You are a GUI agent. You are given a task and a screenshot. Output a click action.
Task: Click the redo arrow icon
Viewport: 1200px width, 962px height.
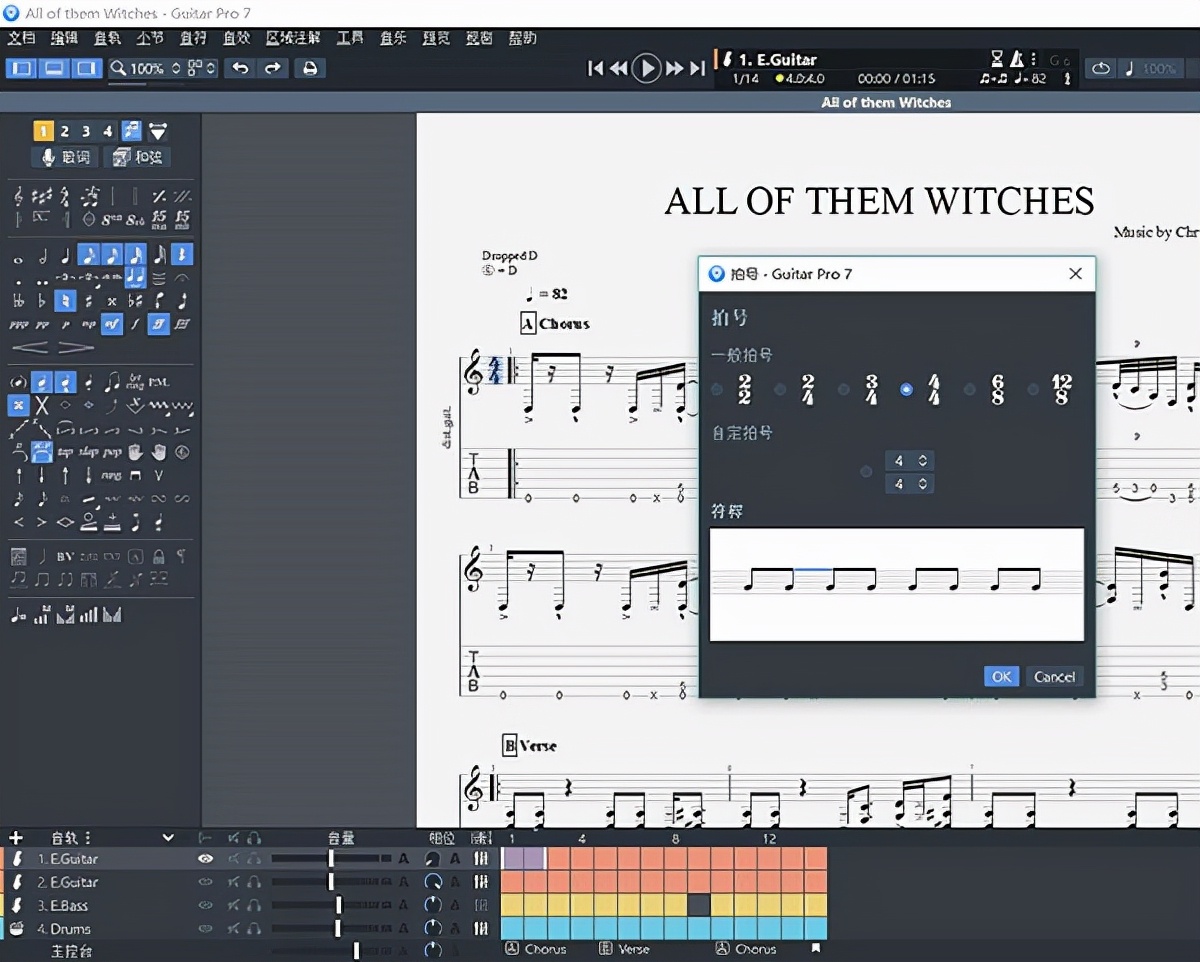272,68
